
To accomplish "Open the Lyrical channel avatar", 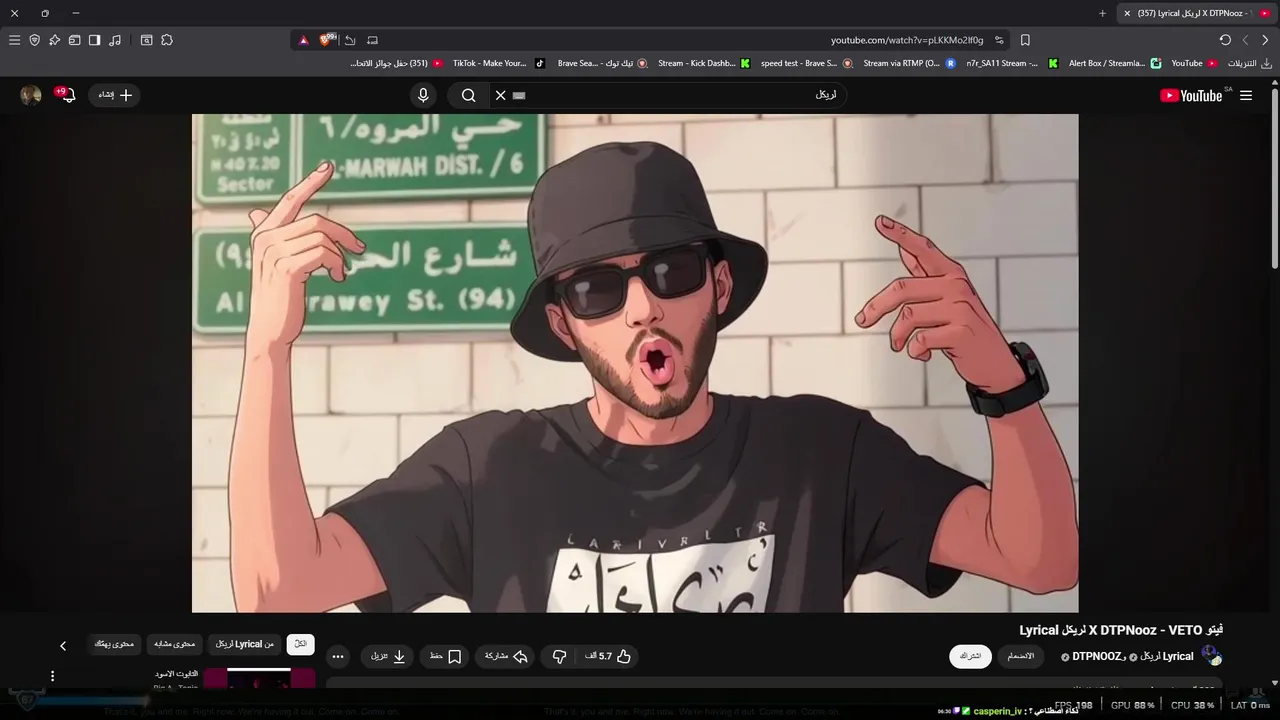I will point(1212,656).
